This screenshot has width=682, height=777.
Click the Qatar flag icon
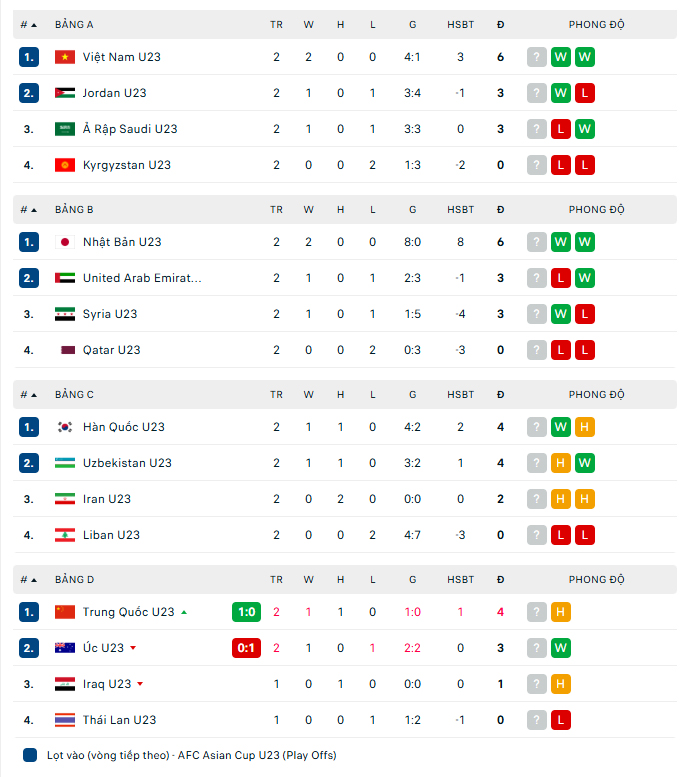coord(65,350)
